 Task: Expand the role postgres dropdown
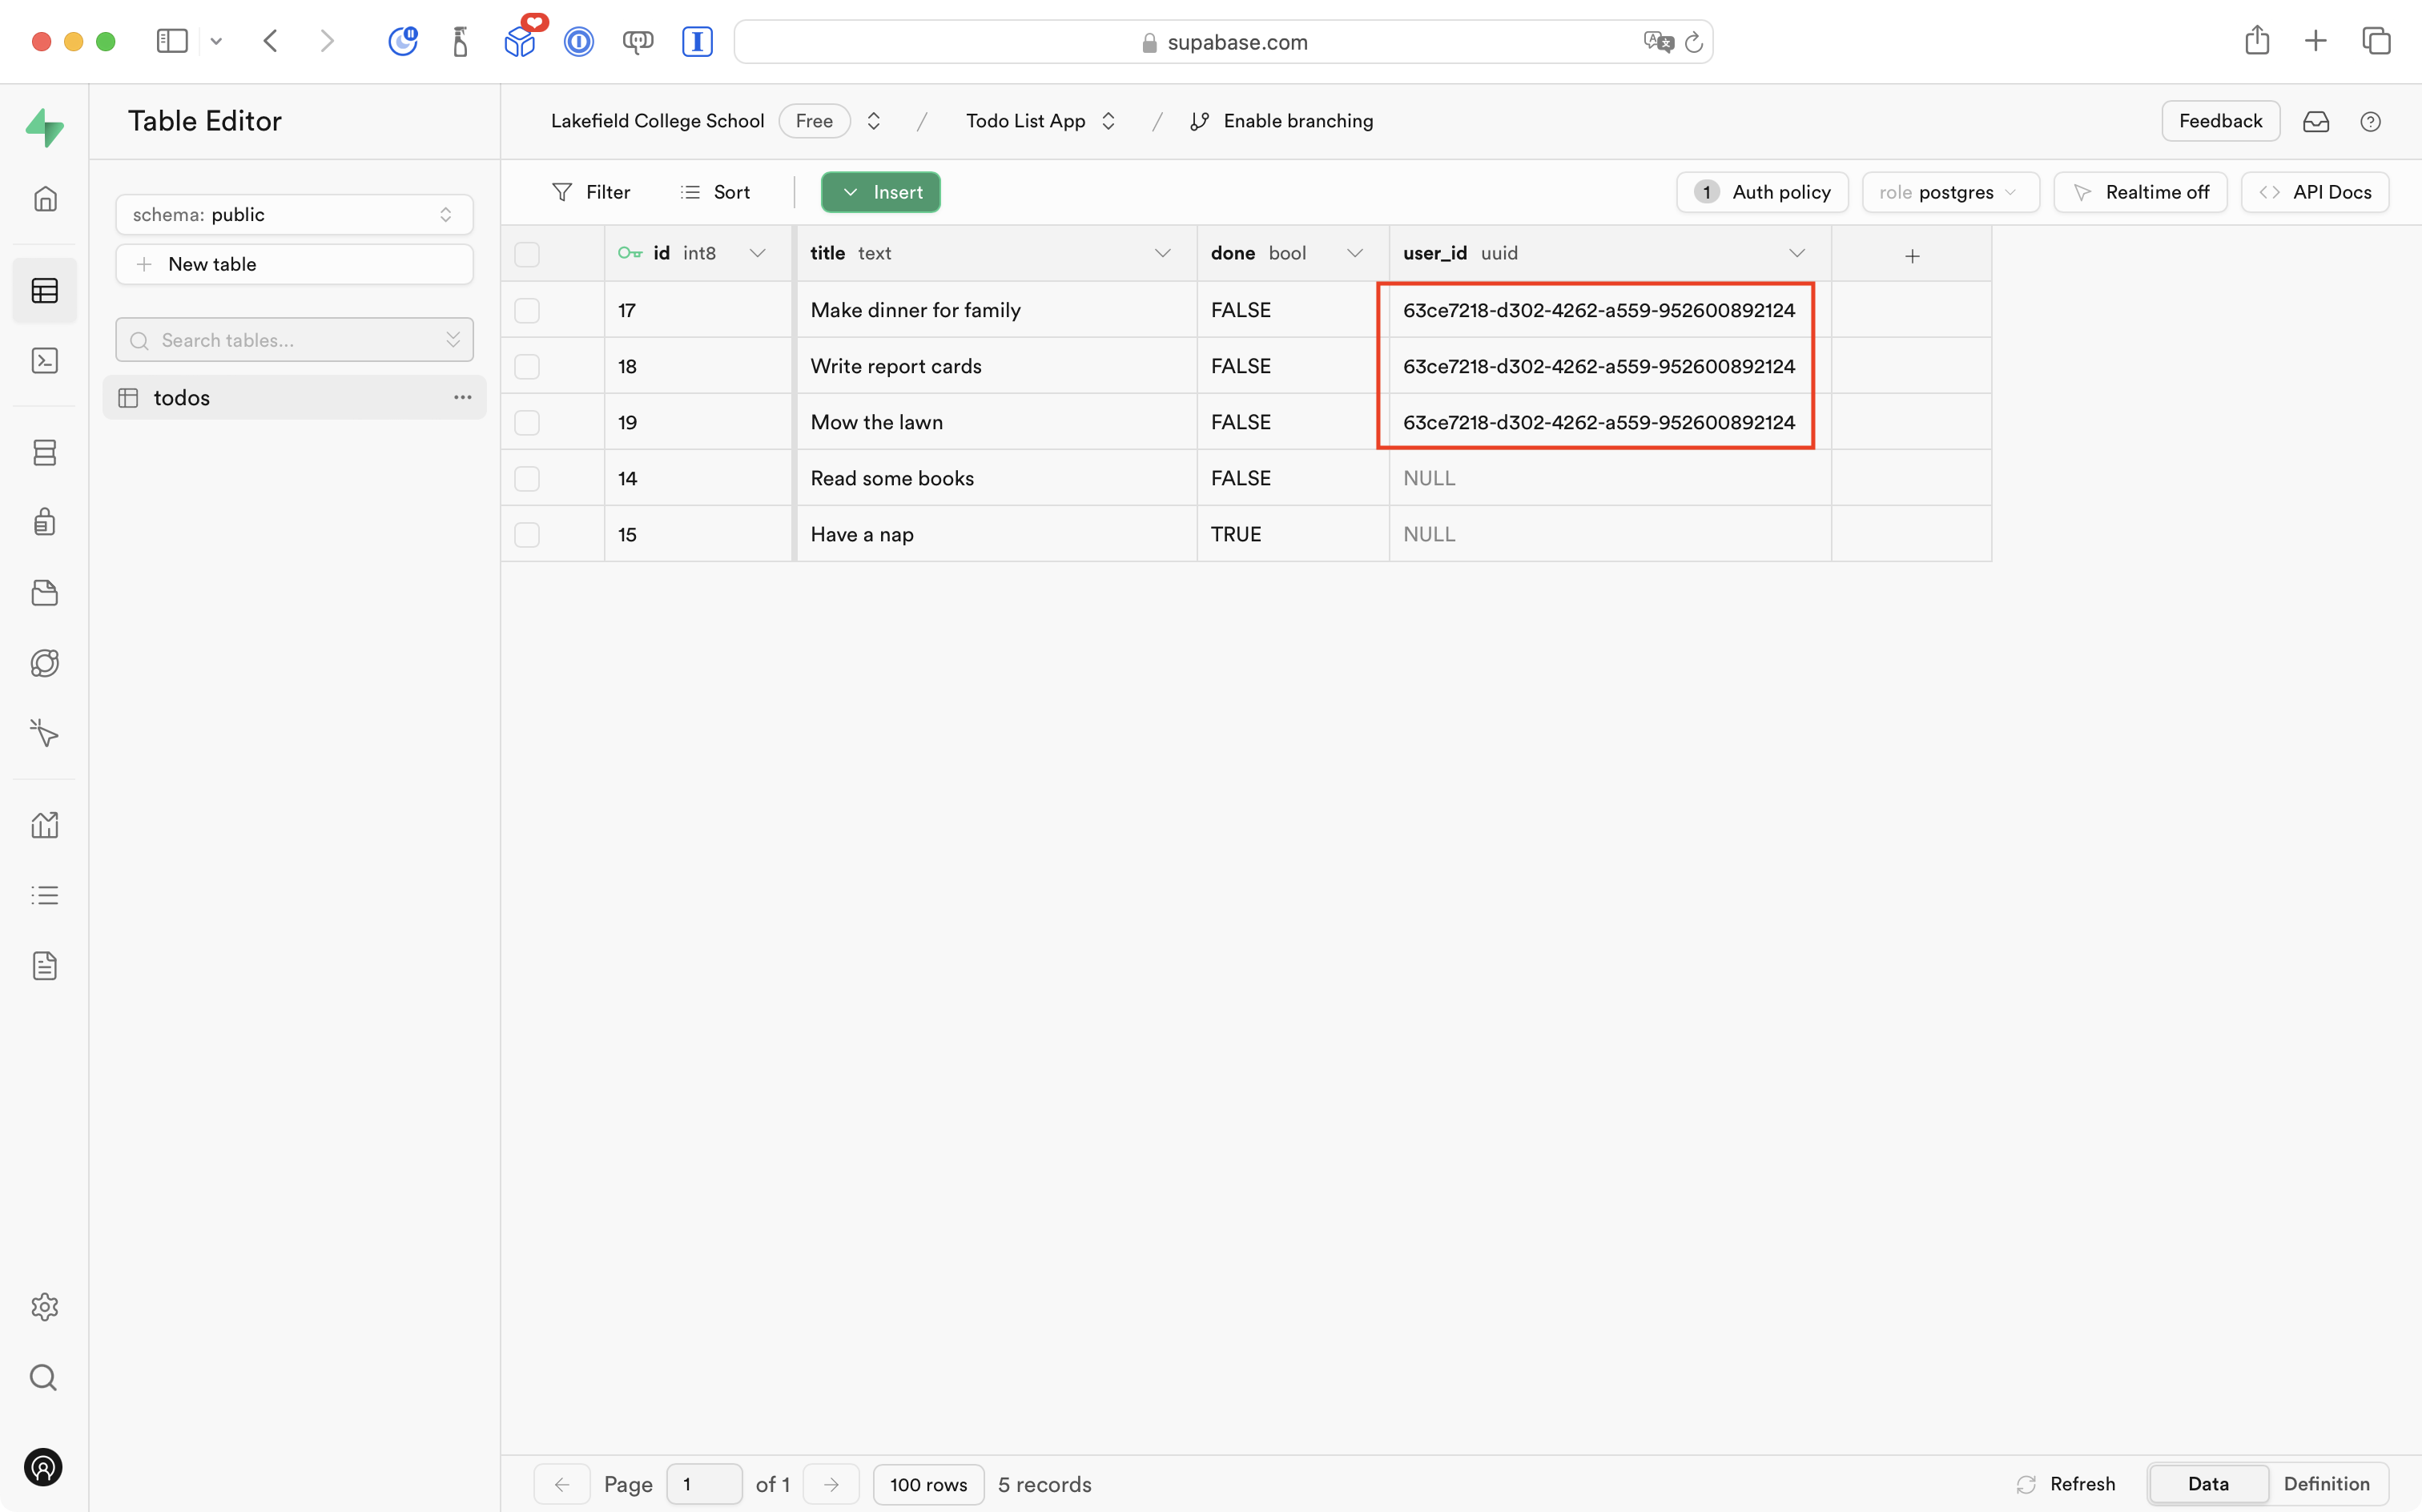coord(1949,192)
